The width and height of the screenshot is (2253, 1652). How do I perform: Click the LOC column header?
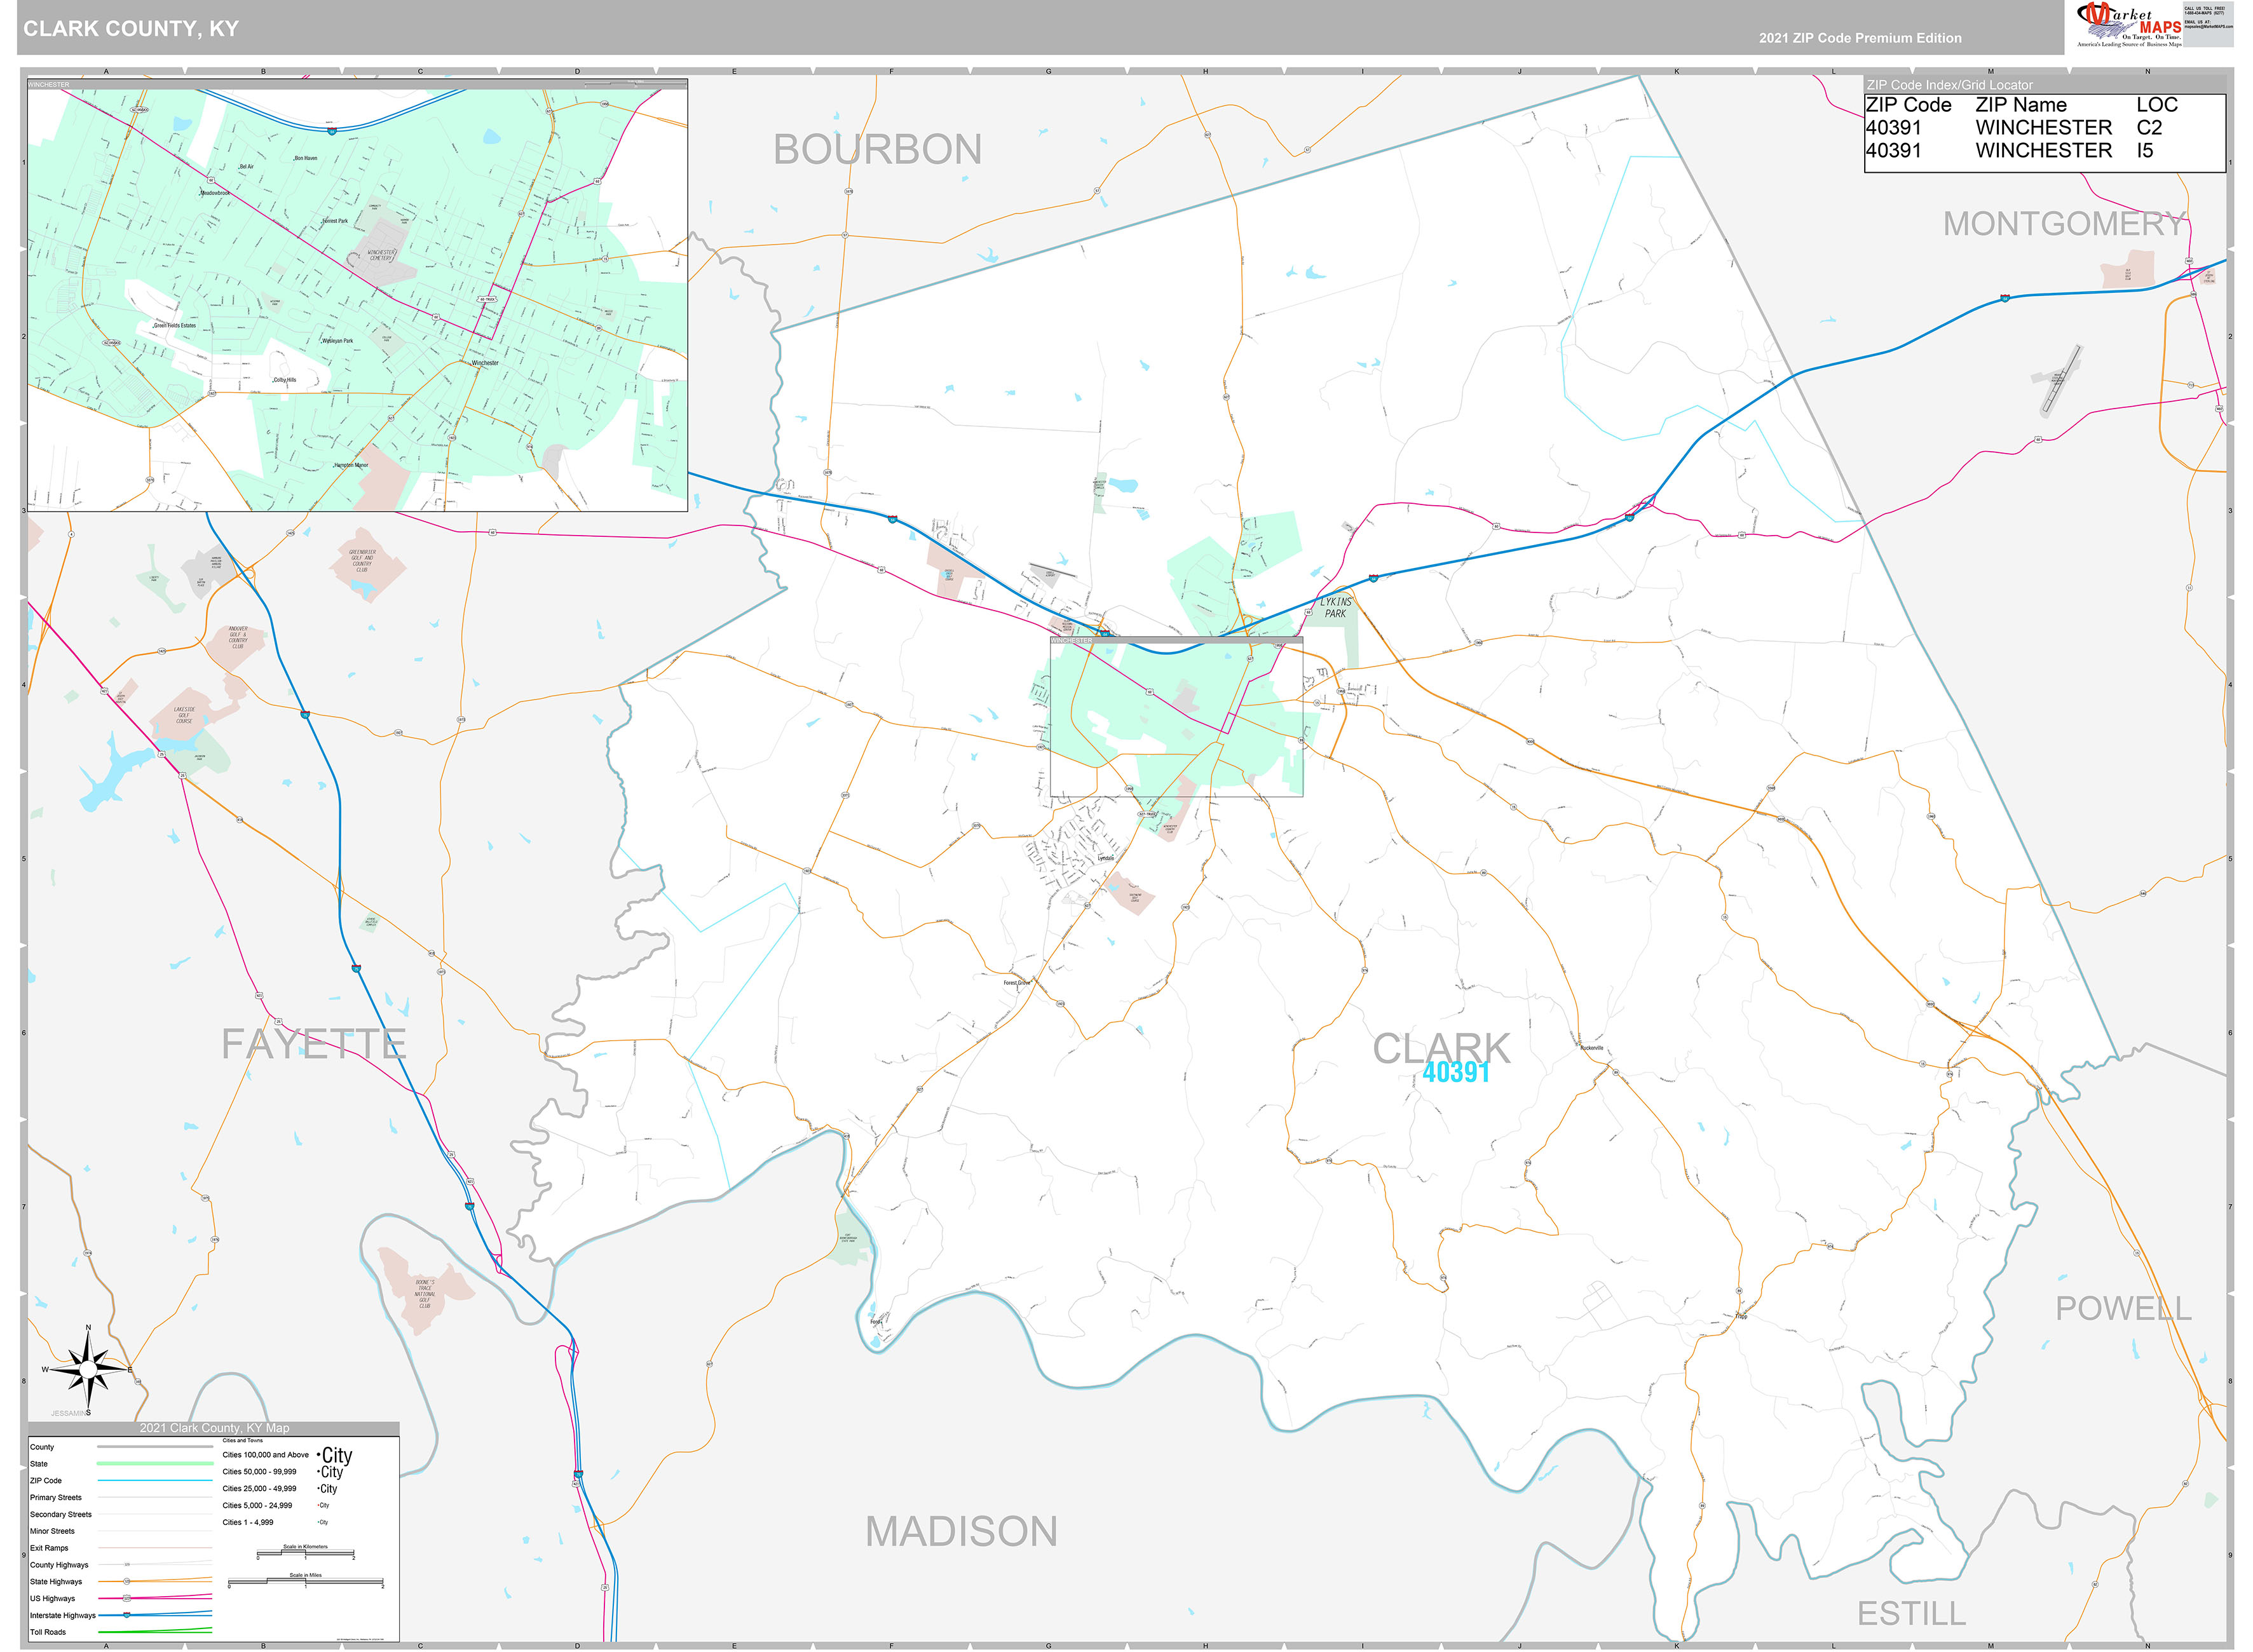(2156, 105)
